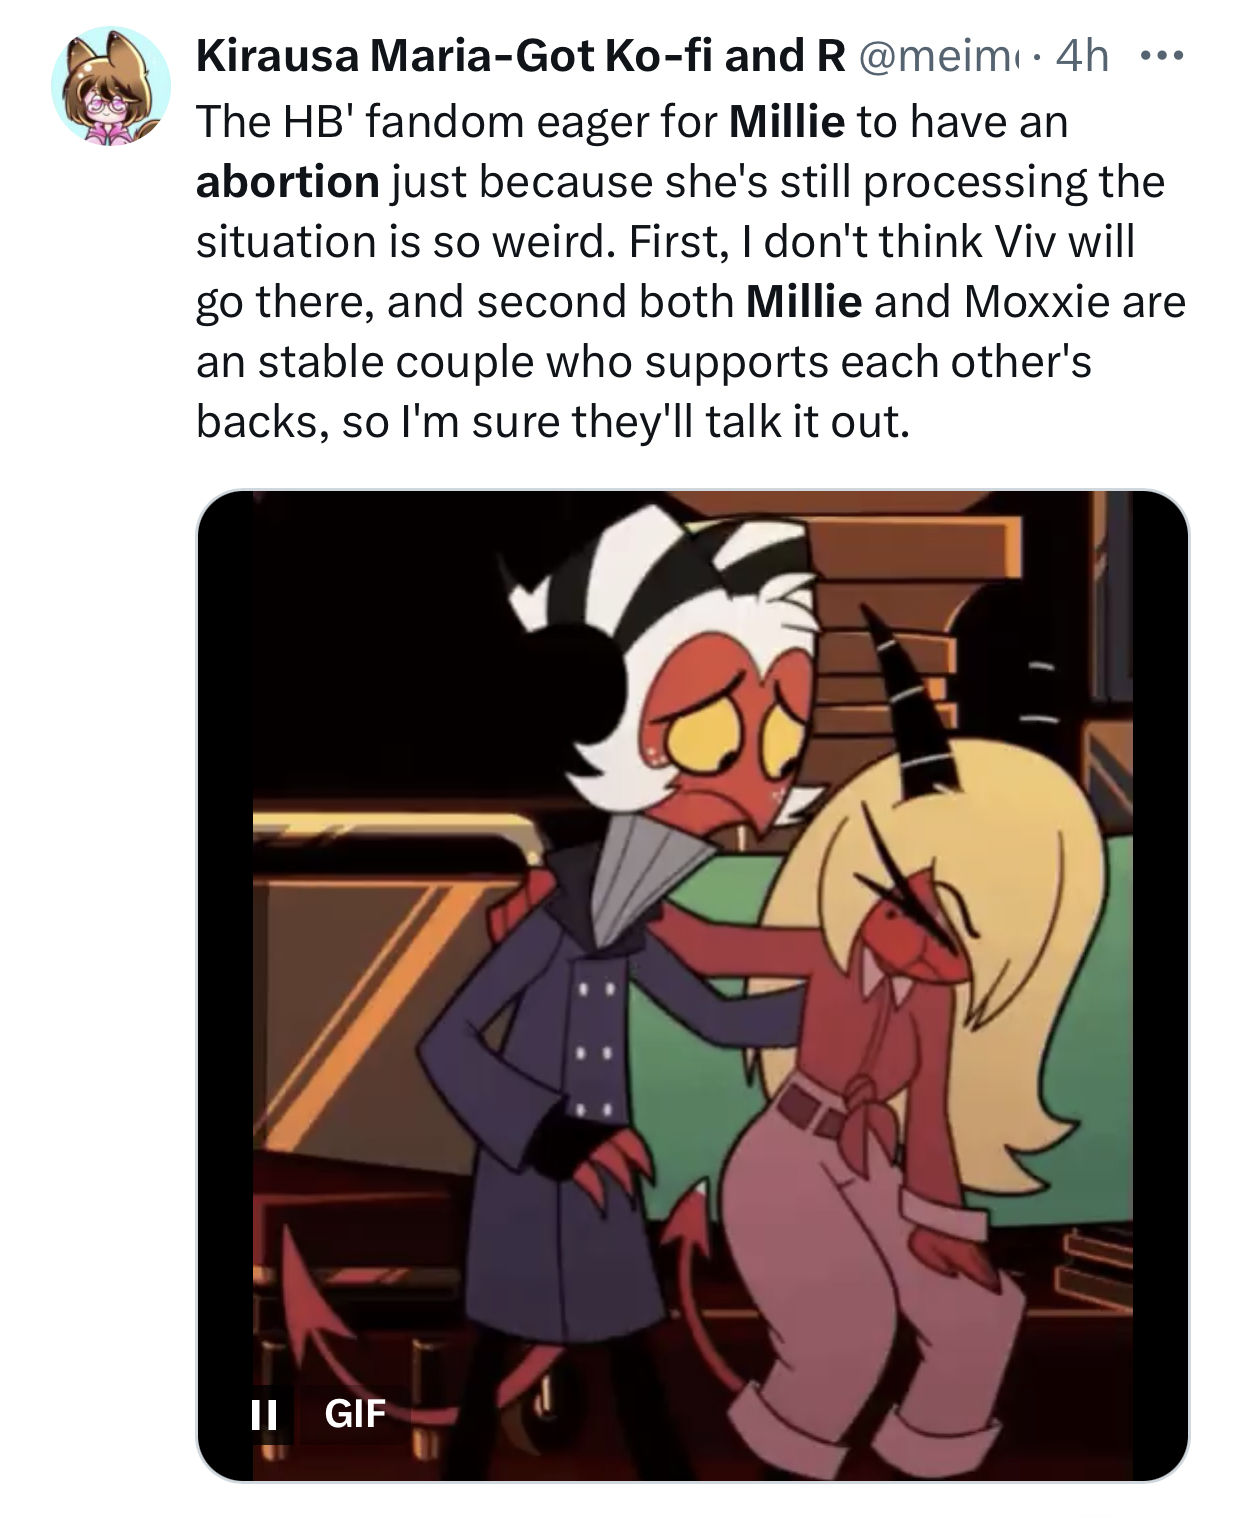Open Kirausa Maria's profile avatar
The width and height of the screenshot is (1242, 1519).
[x=110, y=86]
